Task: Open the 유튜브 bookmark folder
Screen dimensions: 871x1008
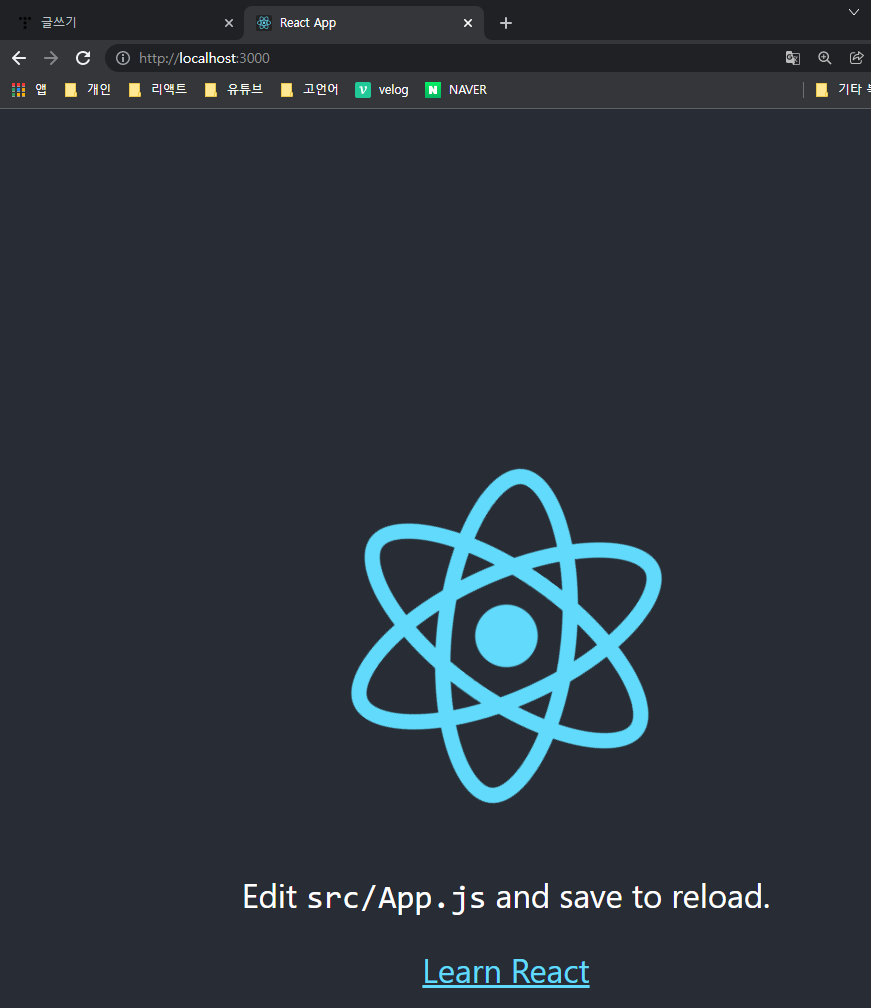Action: [x=234, y=90]
